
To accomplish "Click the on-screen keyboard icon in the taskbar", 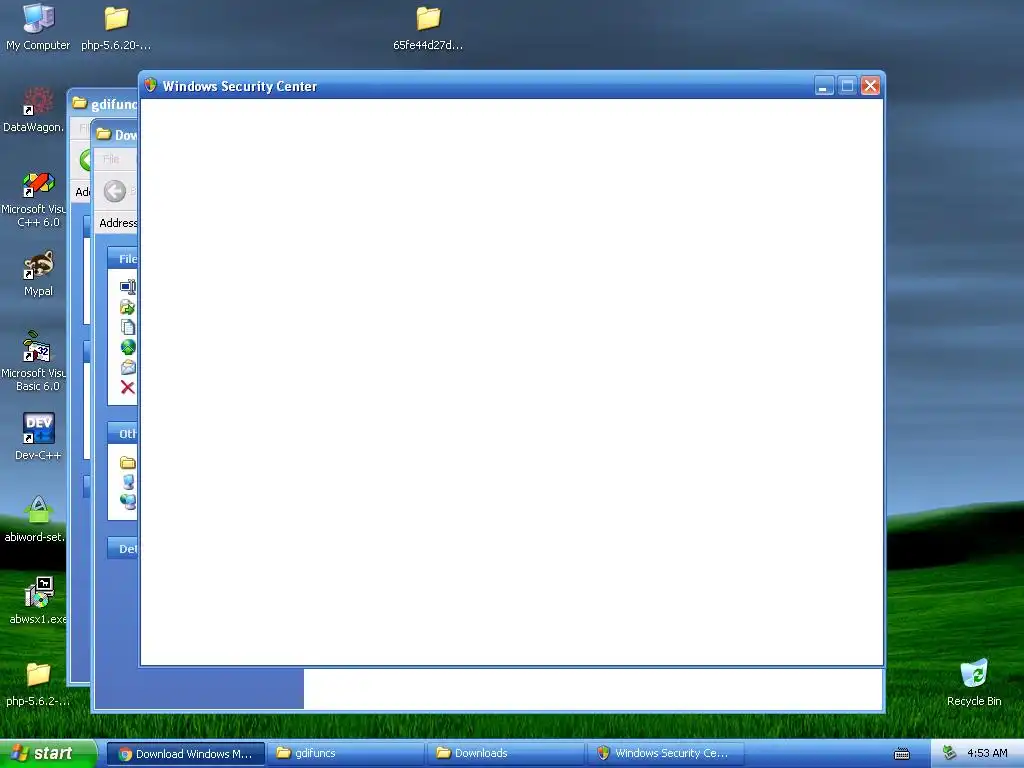I will [x=902, y=754].
